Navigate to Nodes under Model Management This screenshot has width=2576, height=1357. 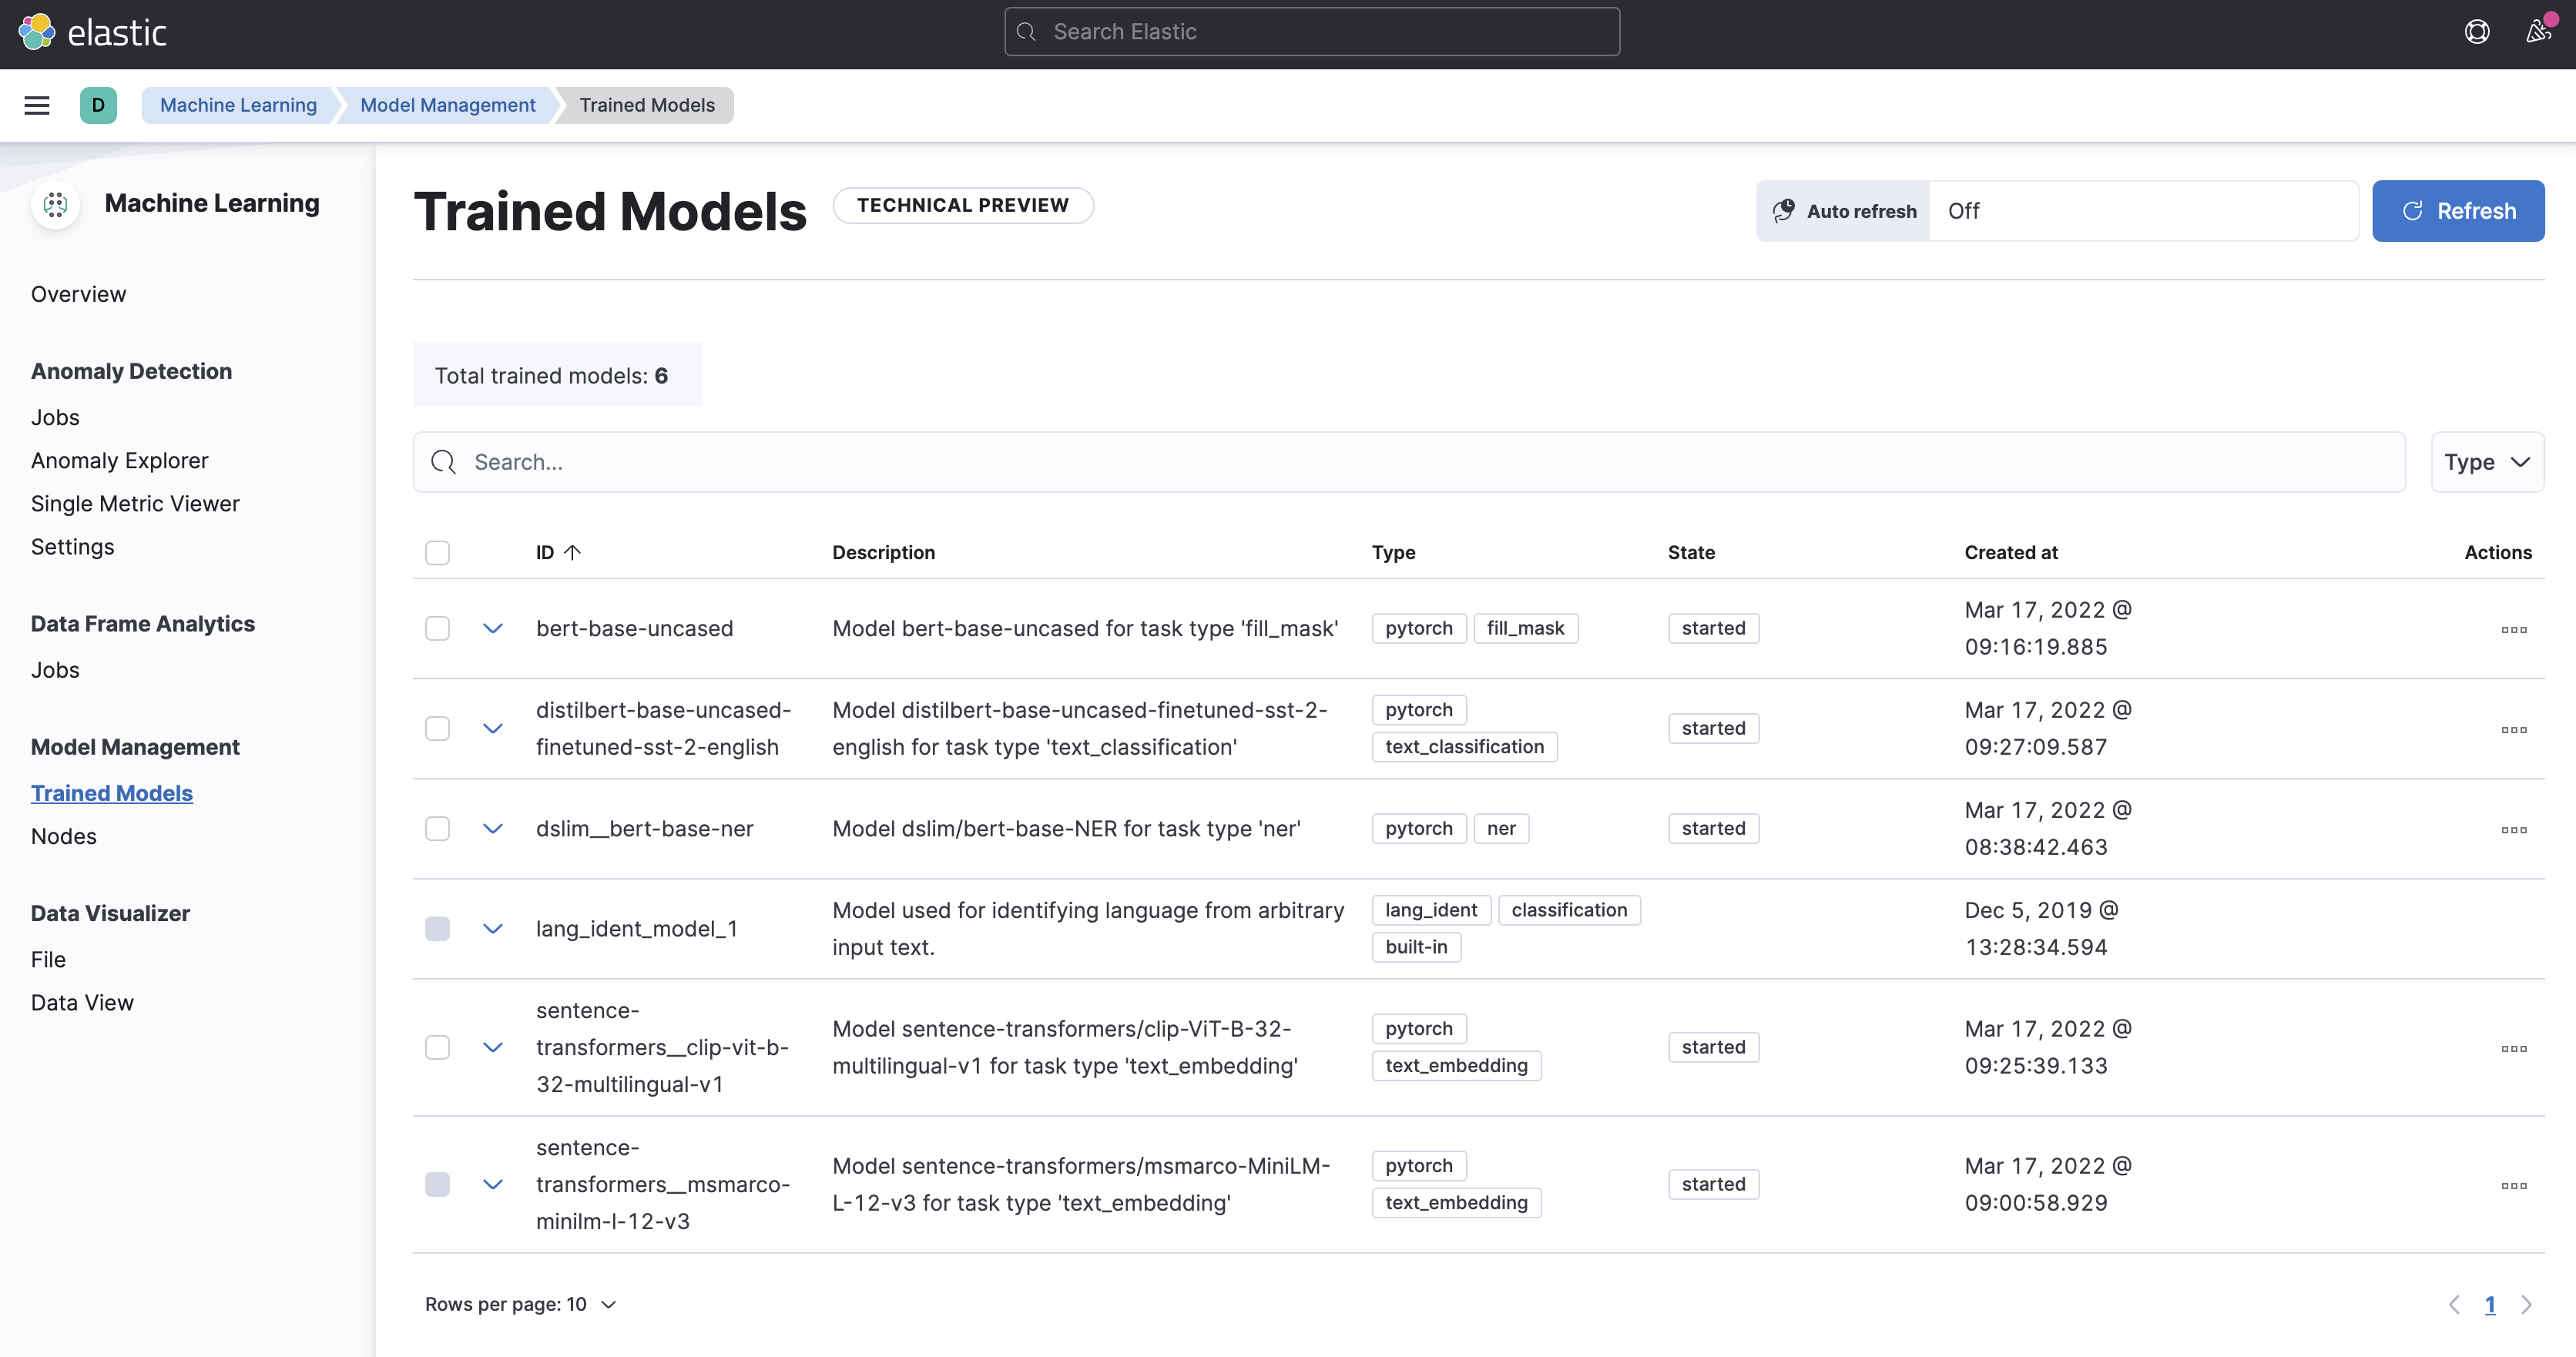coord(64,836)
